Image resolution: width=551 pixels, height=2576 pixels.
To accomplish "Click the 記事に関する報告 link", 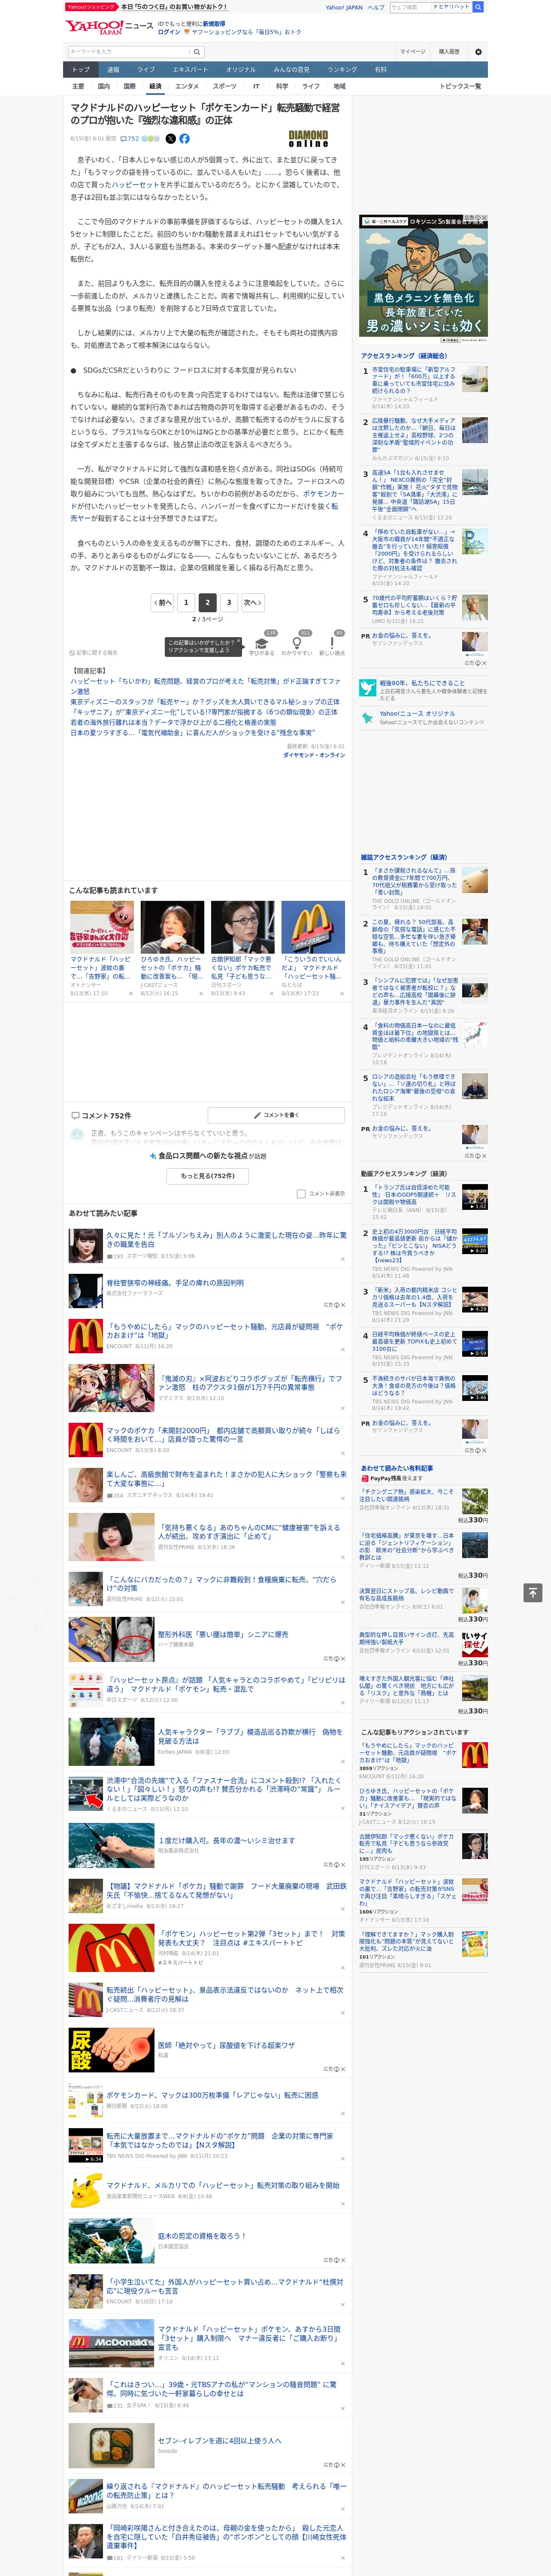I will pyautogui.click(x=94, y=652).
